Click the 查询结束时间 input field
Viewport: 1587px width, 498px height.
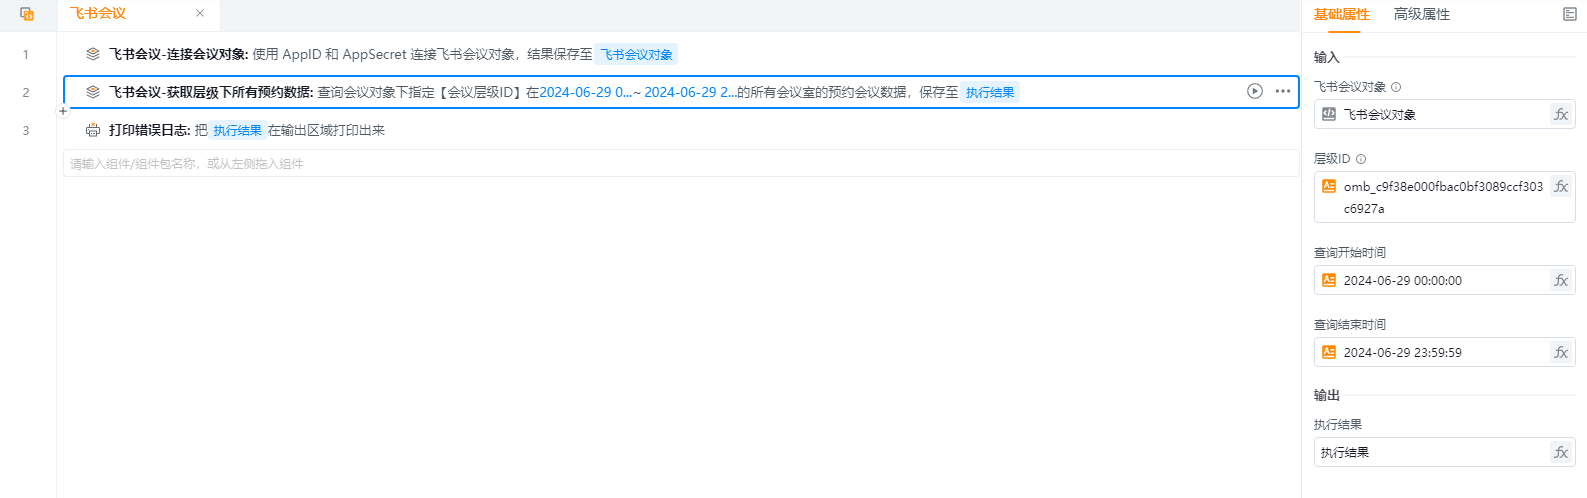coord(1440,353)
